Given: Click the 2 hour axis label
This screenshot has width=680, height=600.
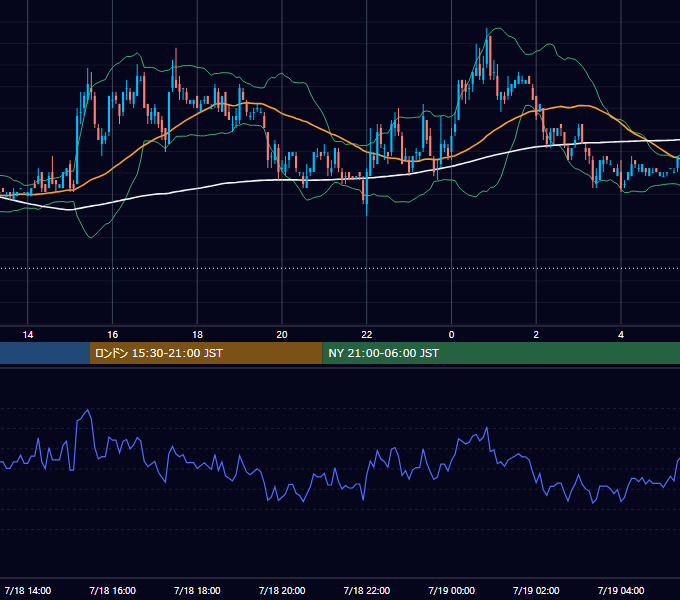Looking at the screenshot, I should point(536,335).
